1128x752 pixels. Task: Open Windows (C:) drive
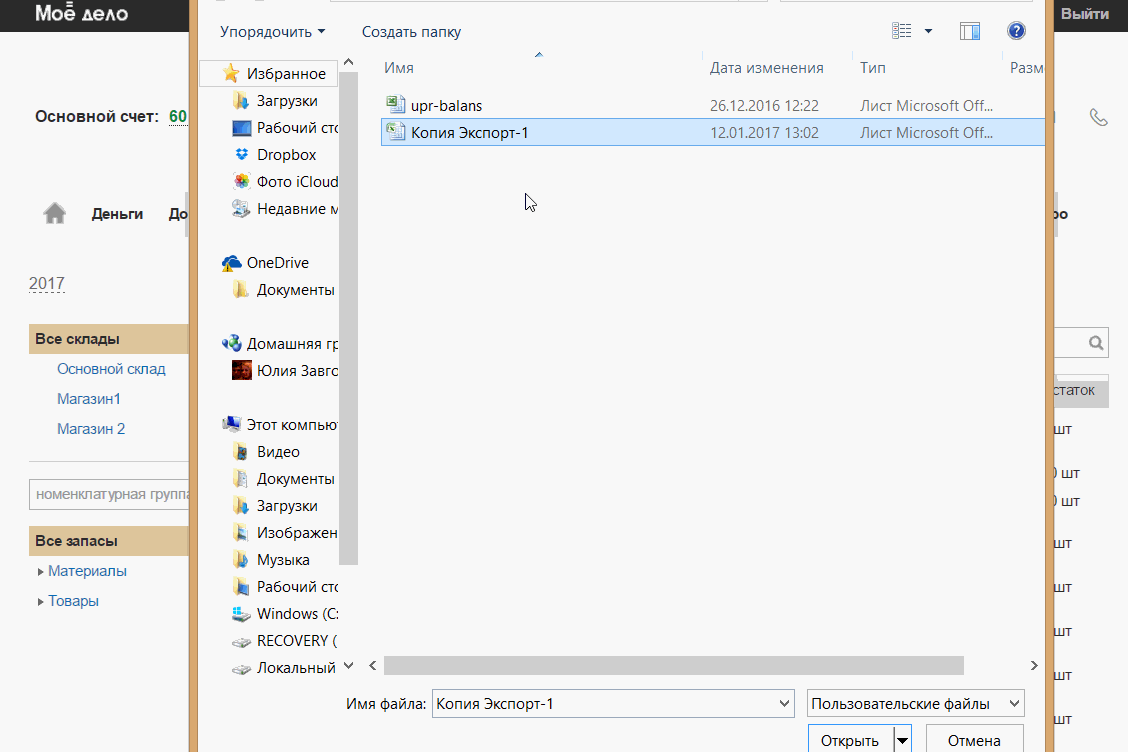285,614
